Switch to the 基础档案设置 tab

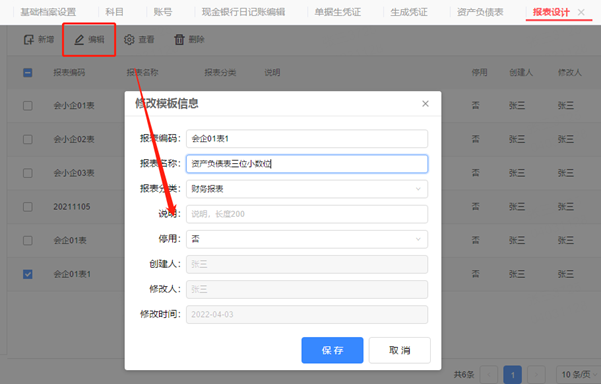[48, 12]
